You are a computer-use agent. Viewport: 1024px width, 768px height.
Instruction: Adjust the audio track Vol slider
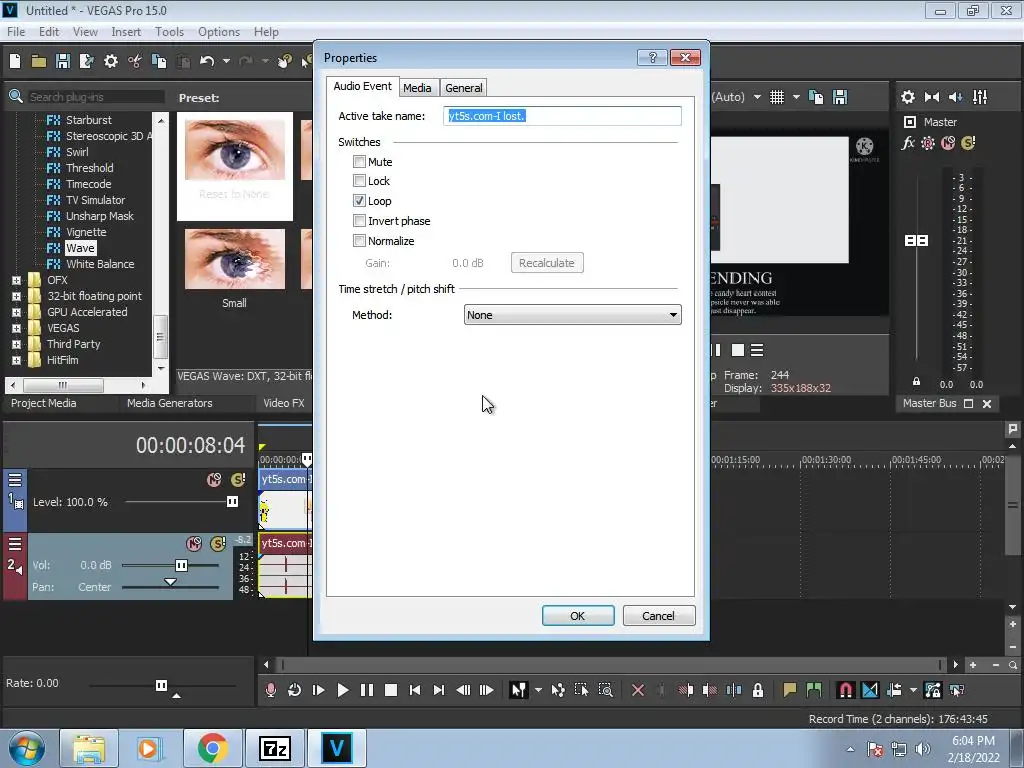[182, 566]
